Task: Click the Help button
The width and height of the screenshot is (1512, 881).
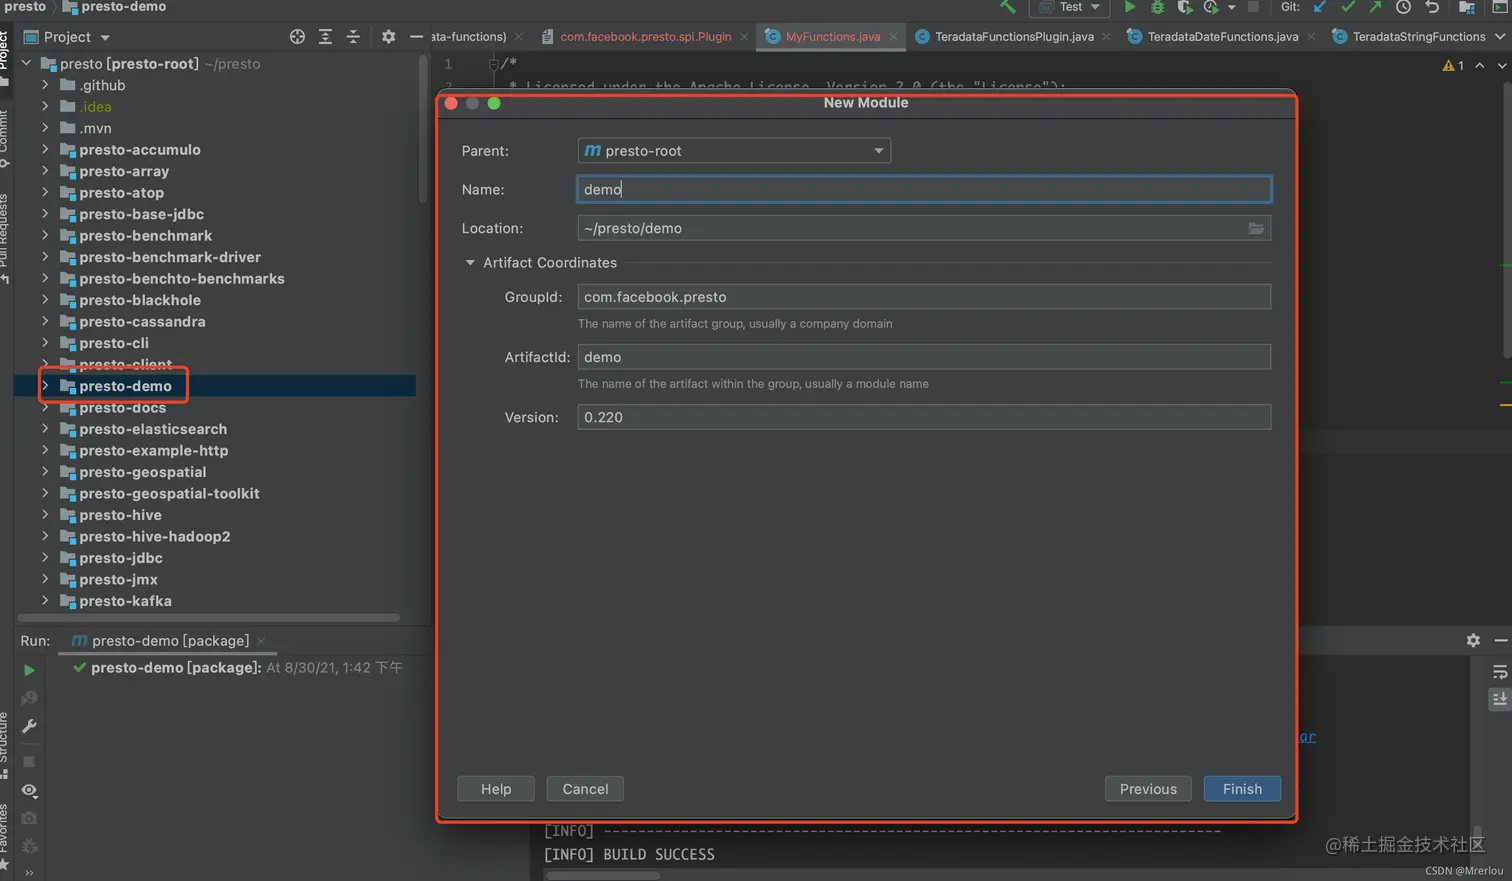Action: tap(496, 789)
